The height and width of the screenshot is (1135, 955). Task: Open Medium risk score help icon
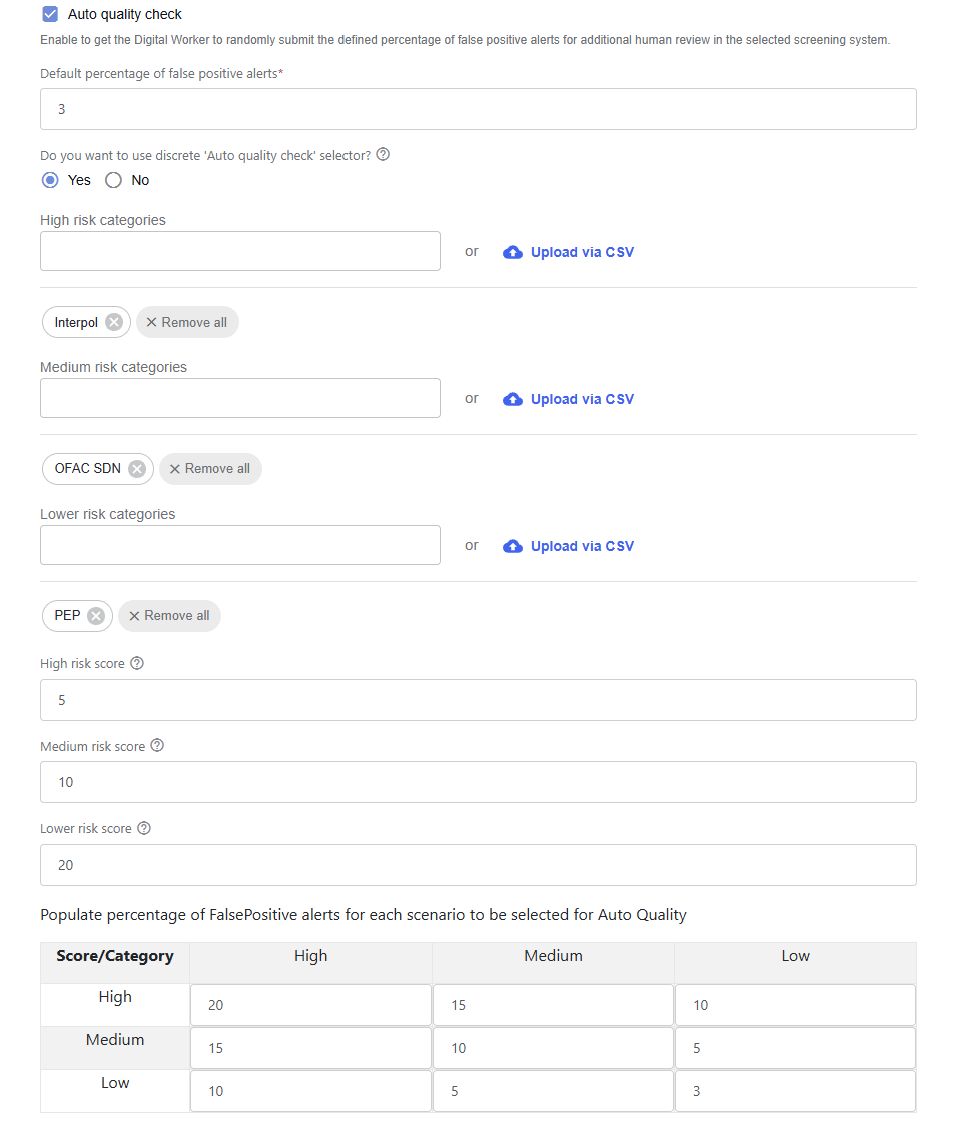click(x=157, y=746)
